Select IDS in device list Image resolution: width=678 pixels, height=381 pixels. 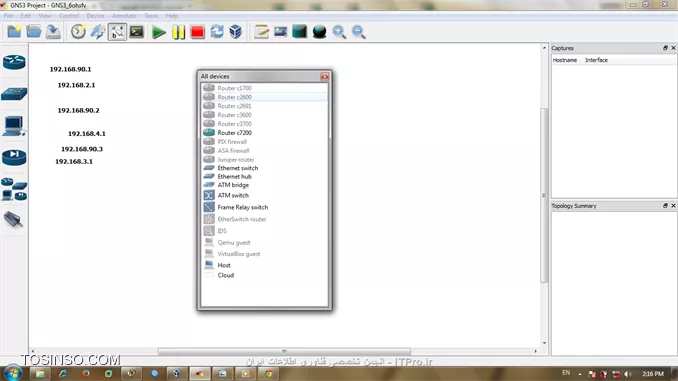(265, 231)
